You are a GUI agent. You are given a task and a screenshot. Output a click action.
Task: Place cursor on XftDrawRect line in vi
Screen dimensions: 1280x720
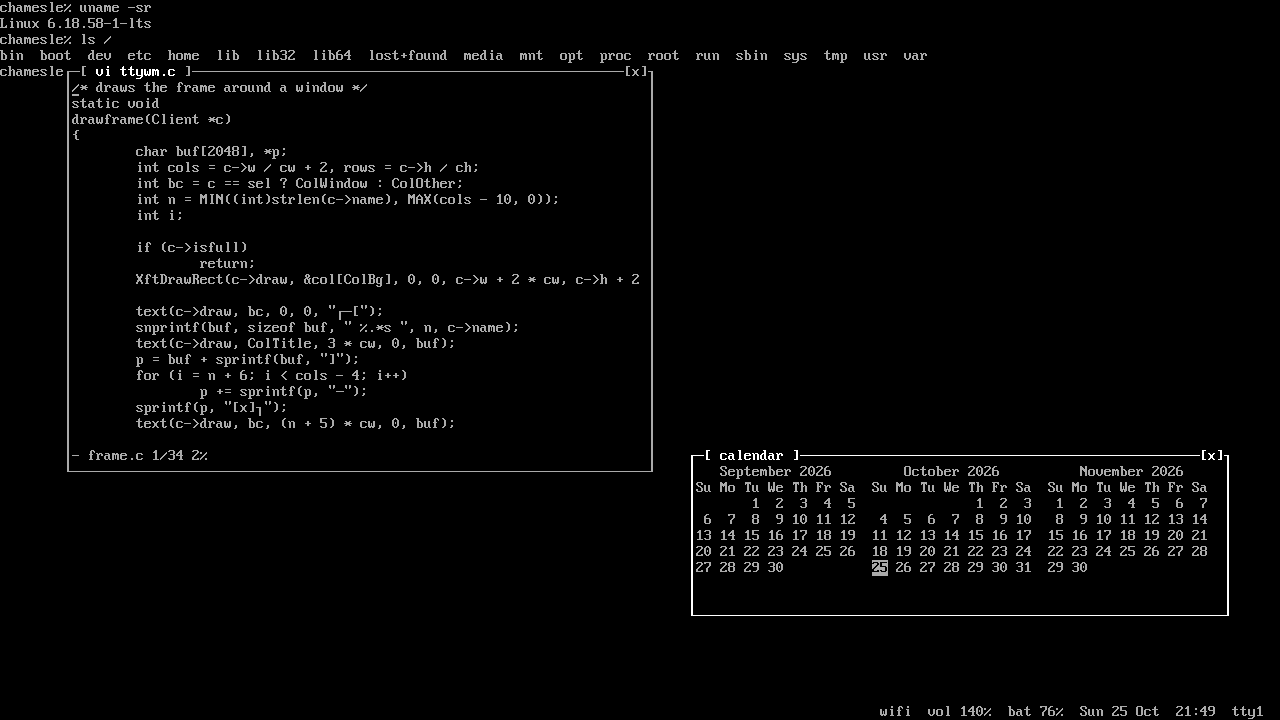[x=388, y=280]
